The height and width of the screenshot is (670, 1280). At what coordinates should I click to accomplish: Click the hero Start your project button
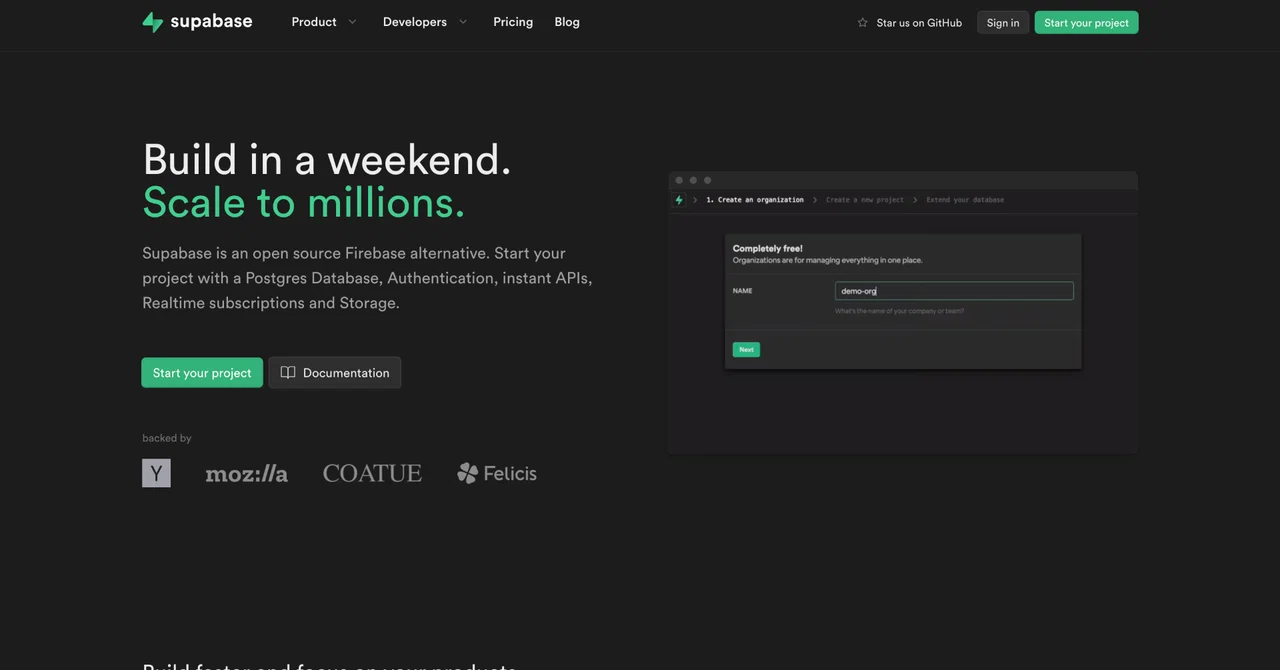click(202, 373)
